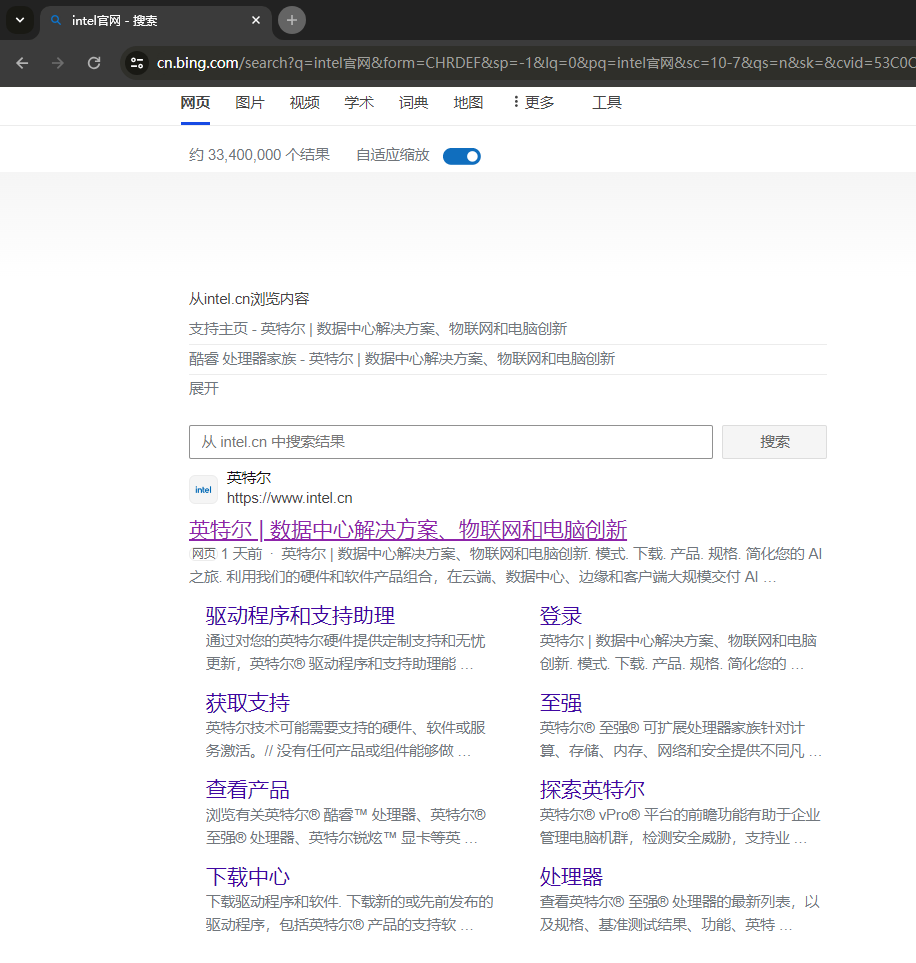Open a new browser tab

(292, 20)
